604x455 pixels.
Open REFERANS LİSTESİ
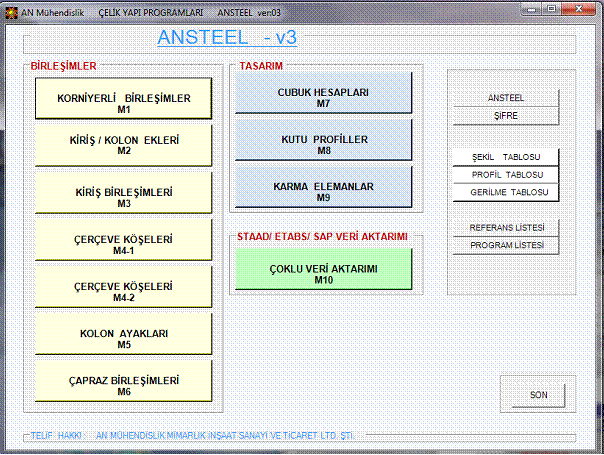[x=505, y=228]
